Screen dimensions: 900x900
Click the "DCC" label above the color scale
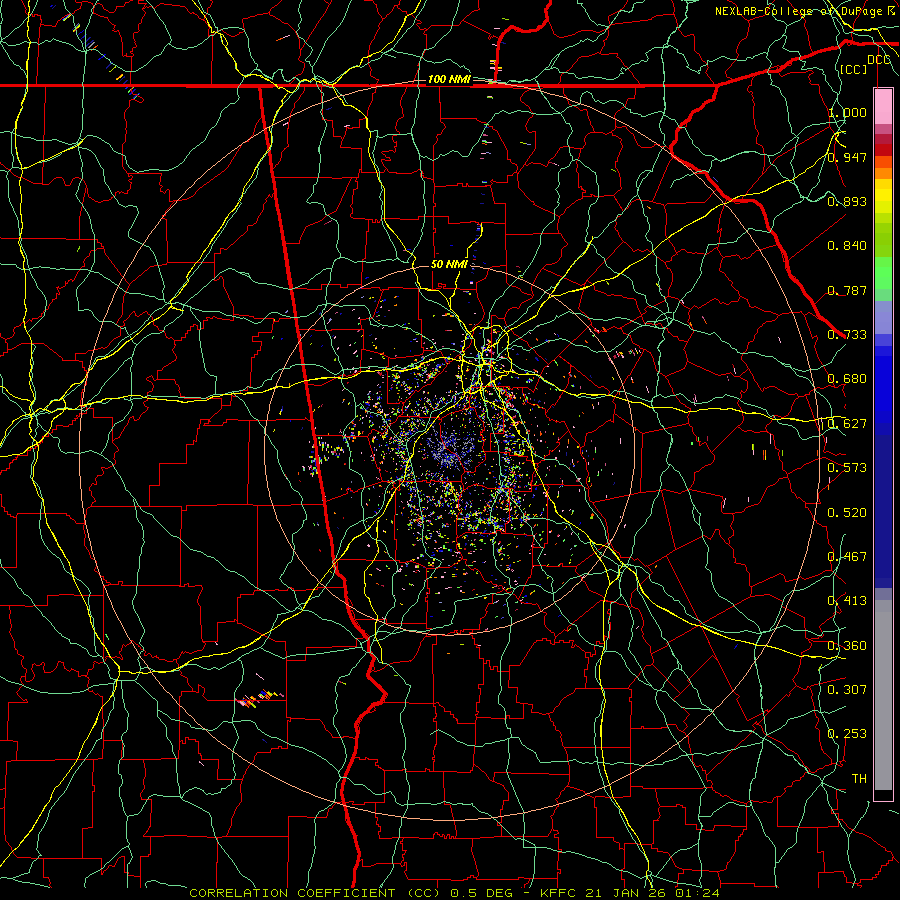878,60
